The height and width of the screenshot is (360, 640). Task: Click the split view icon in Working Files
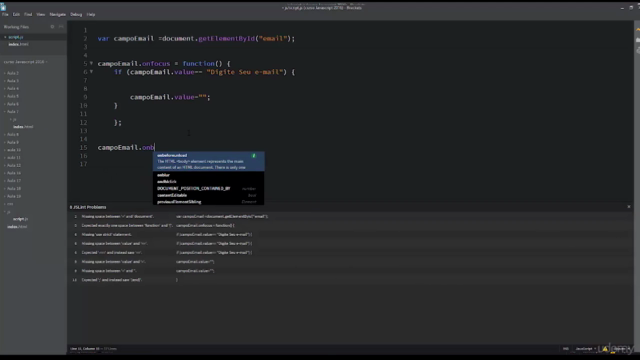[61, 27]
